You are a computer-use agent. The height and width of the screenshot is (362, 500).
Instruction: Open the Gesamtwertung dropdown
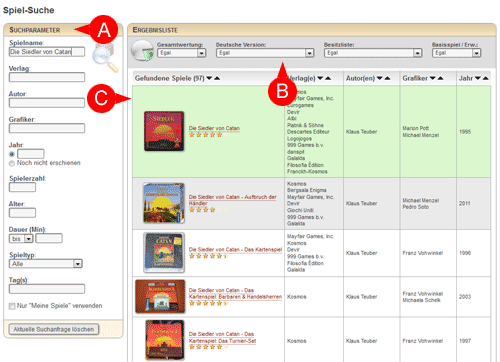coord(182,53)
